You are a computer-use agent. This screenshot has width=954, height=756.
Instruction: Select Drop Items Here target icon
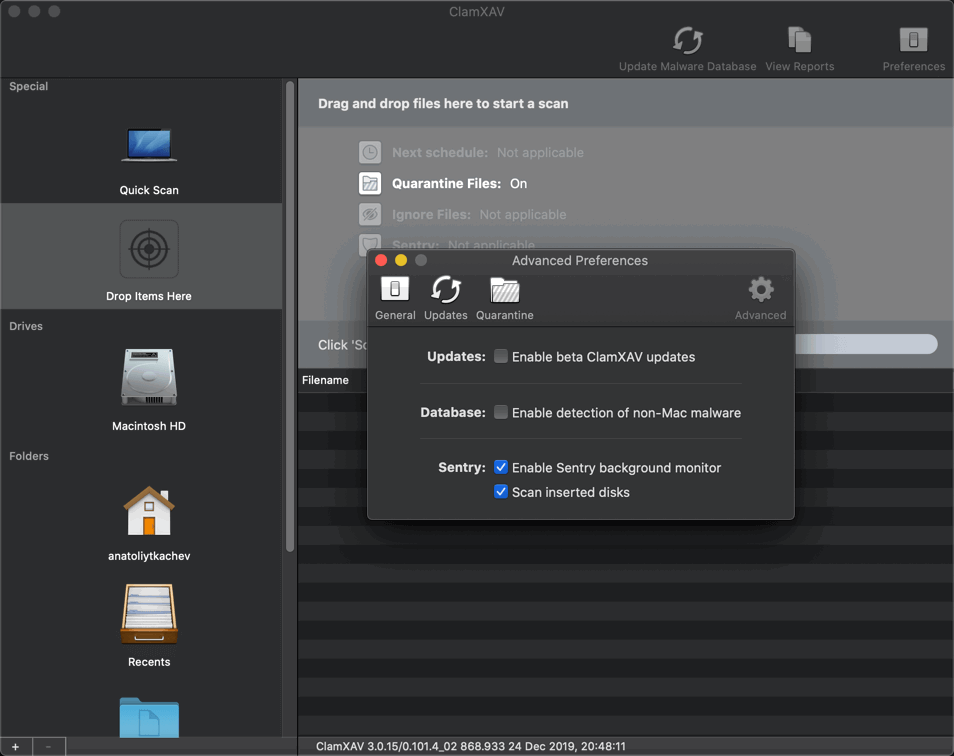click(x=149, y=249)
